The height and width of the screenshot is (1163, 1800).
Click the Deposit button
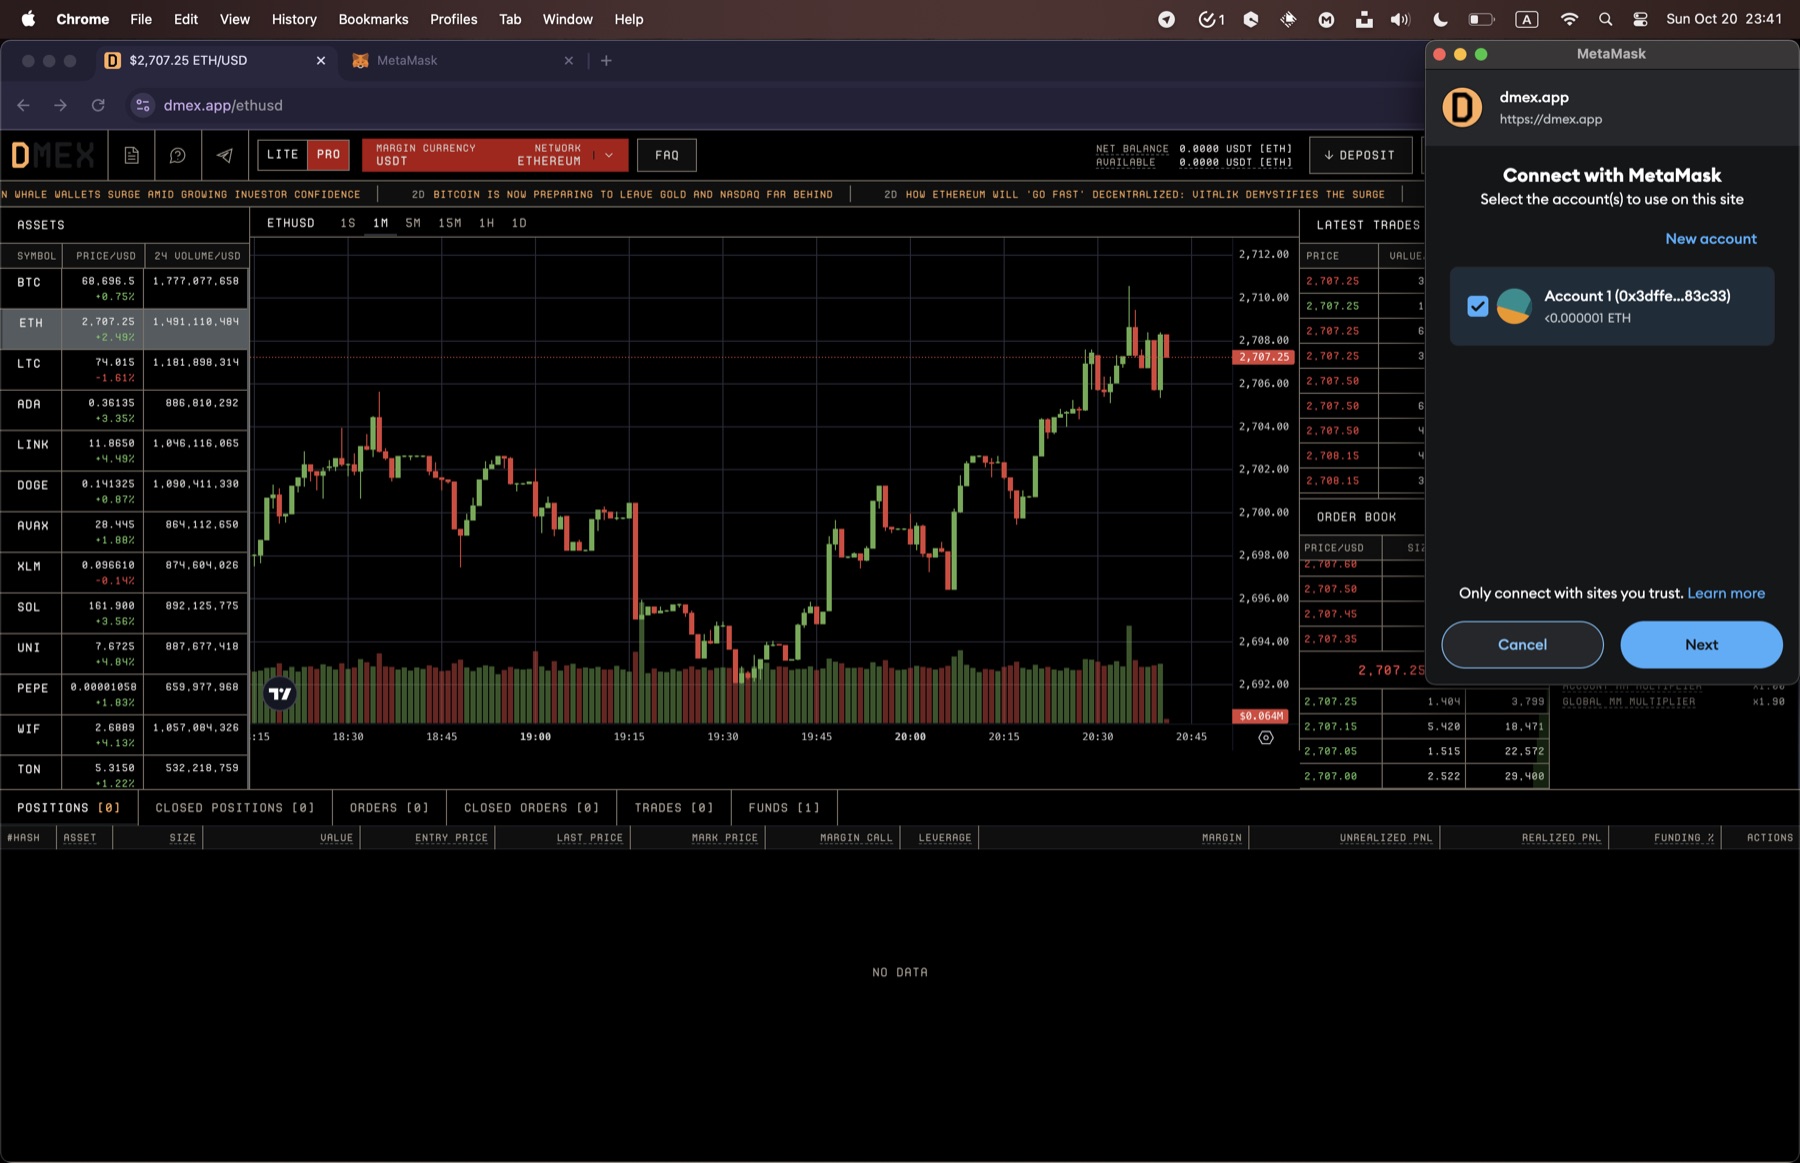point(1360,155)
